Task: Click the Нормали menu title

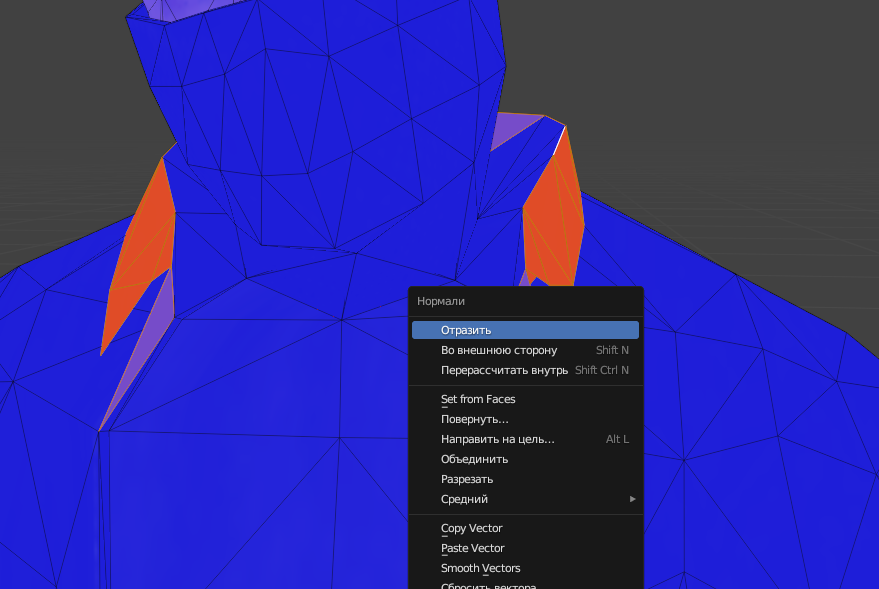Action: 441,301
